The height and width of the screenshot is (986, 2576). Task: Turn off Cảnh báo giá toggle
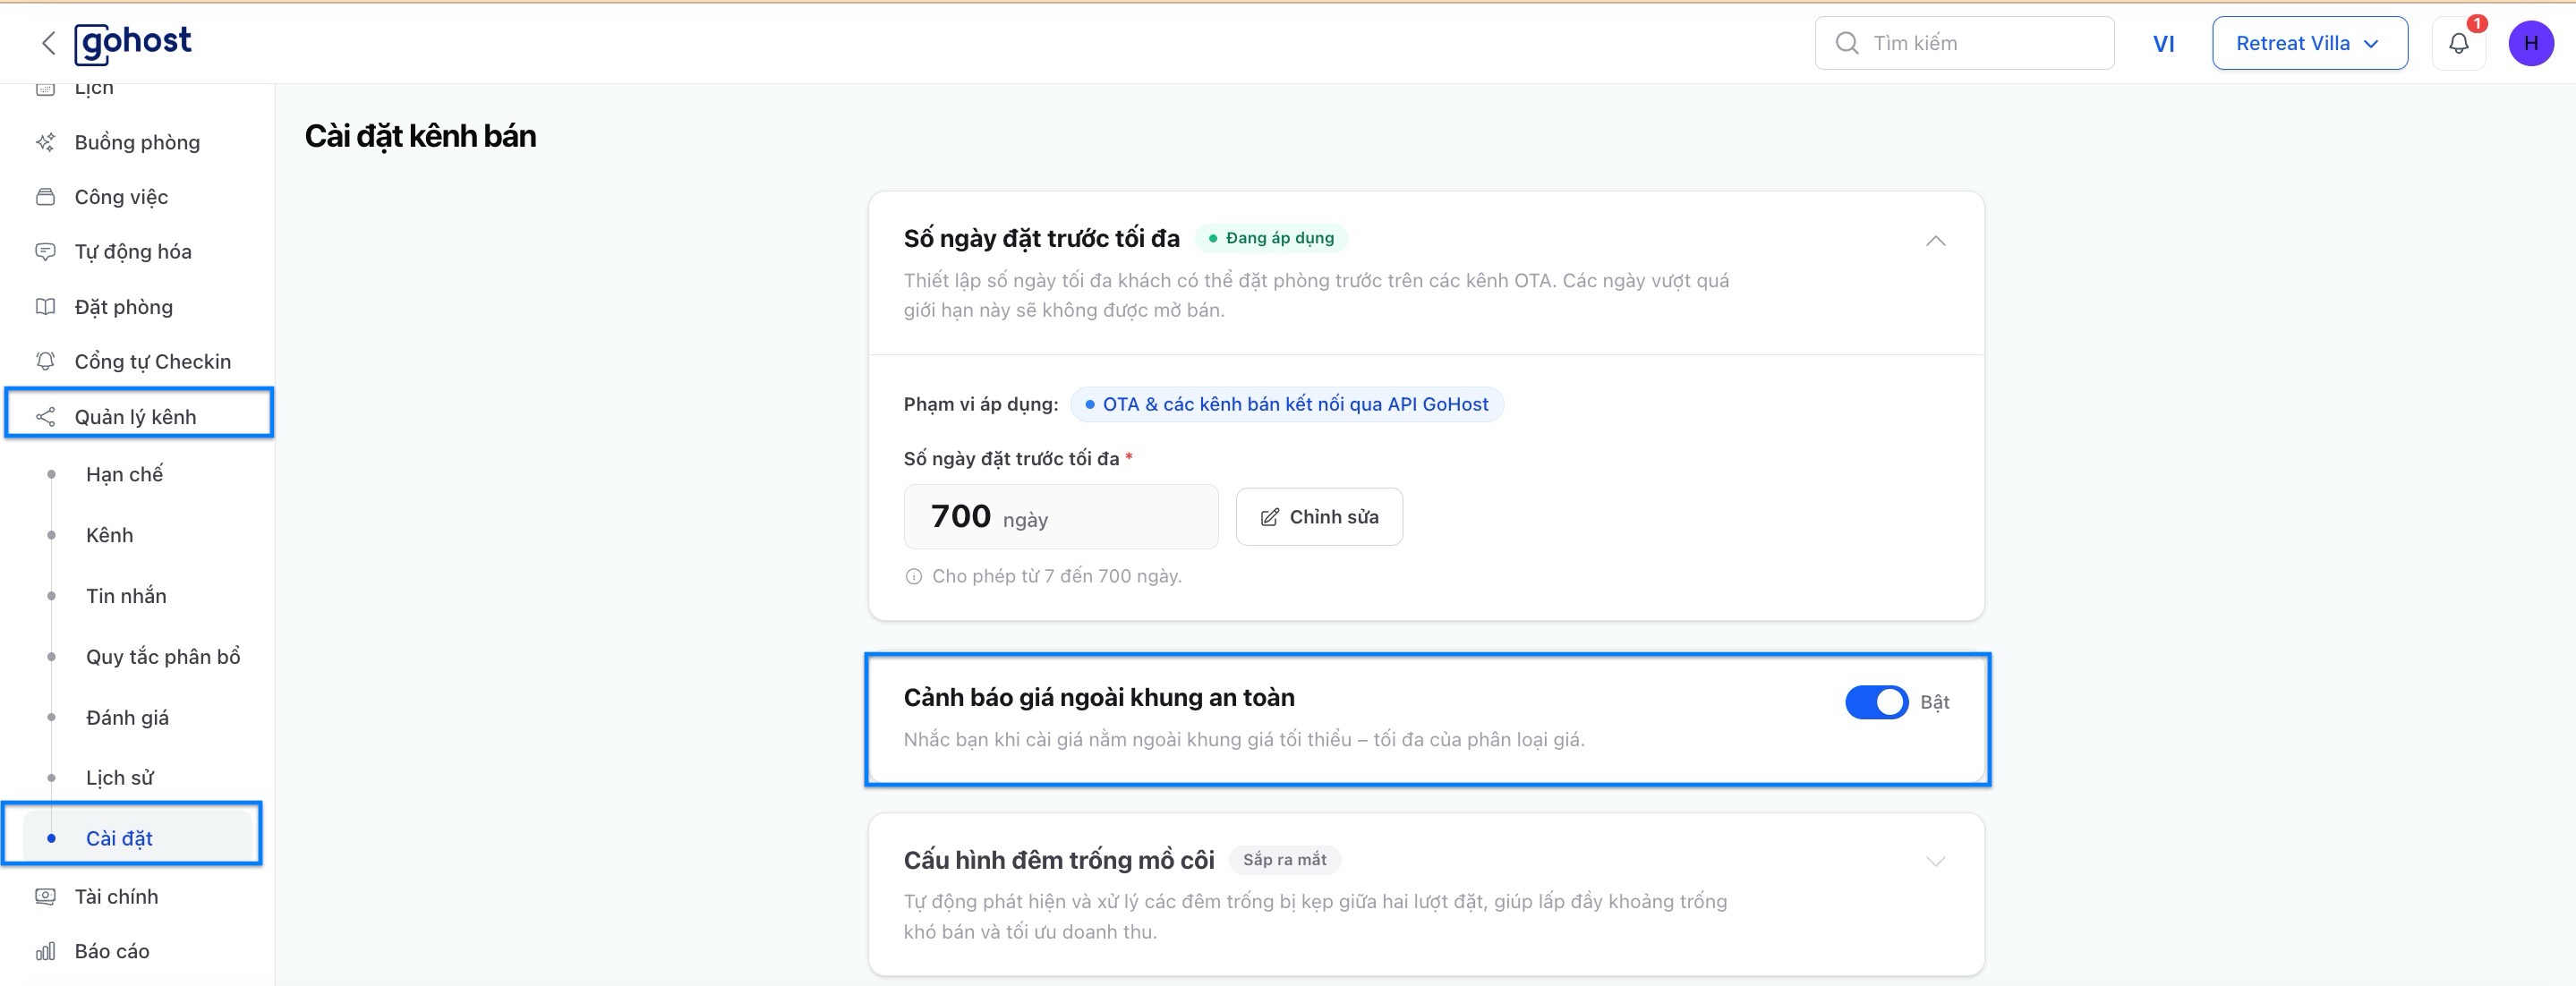1876,702
